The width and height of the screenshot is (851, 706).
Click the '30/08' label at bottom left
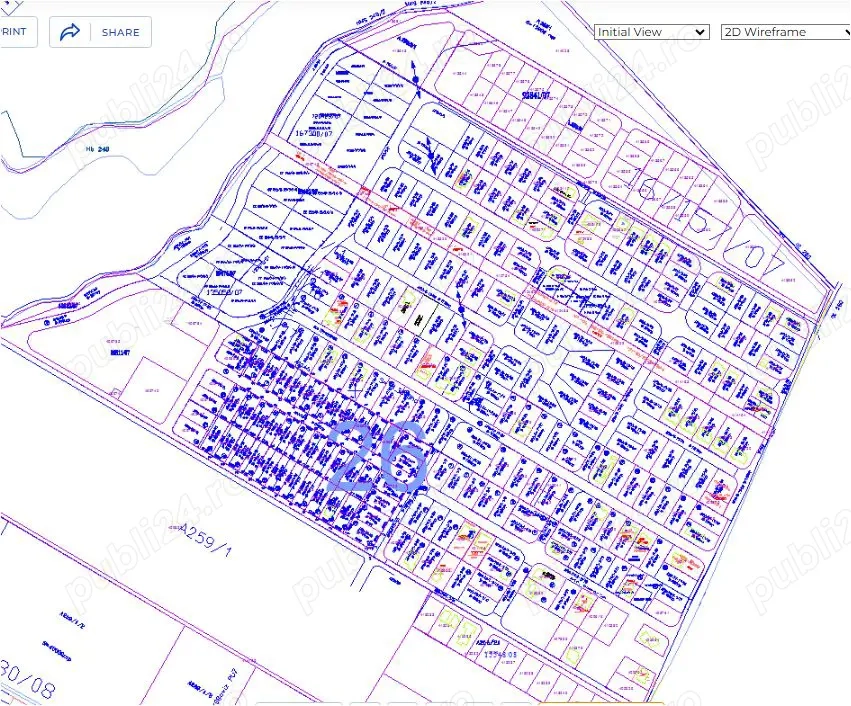pos(27,678)
